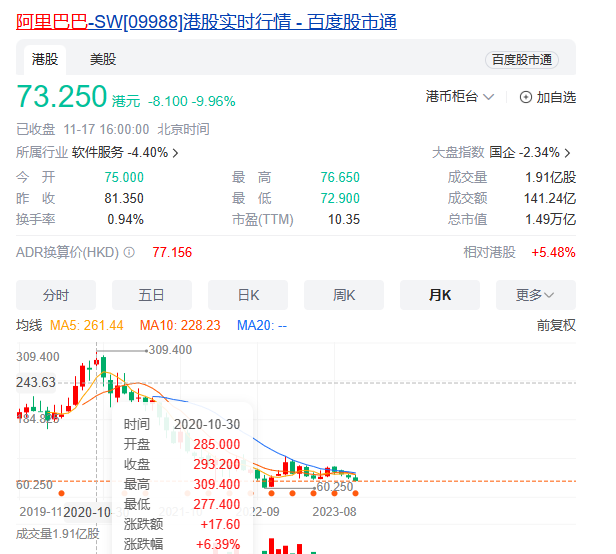Image resolution: width=616 pixels, height=554 pixels.
Task: Select the 日K chart tab
Action: coord(248,295)
